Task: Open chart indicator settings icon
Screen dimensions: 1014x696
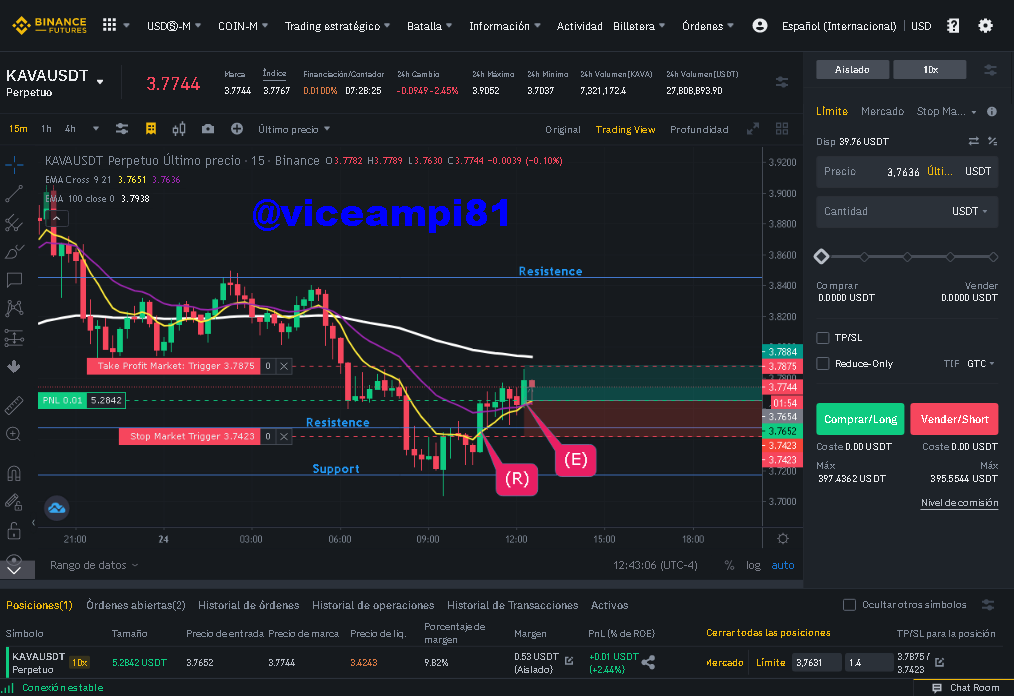Action: point(122,129)
